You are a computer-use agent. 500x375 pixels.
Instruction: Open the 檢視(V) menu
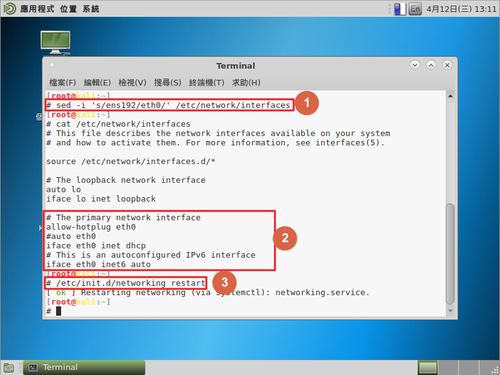click(132, 82)
